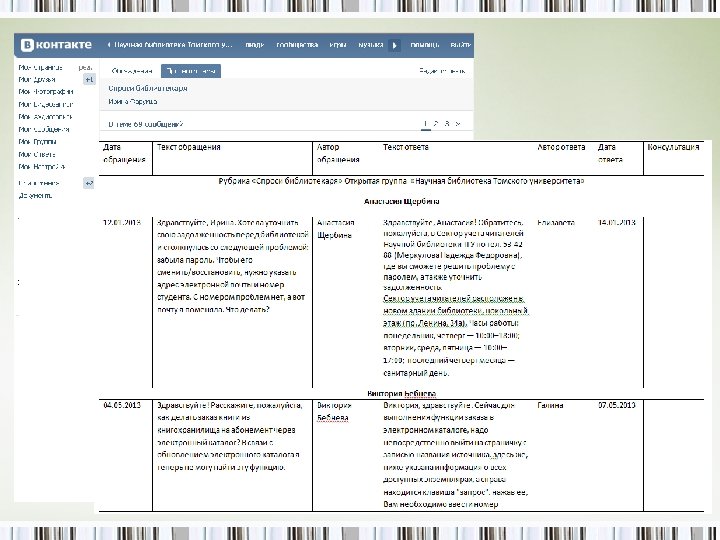
Task: Click the 'Текст обращения' column header
Action: pos(189,147)
